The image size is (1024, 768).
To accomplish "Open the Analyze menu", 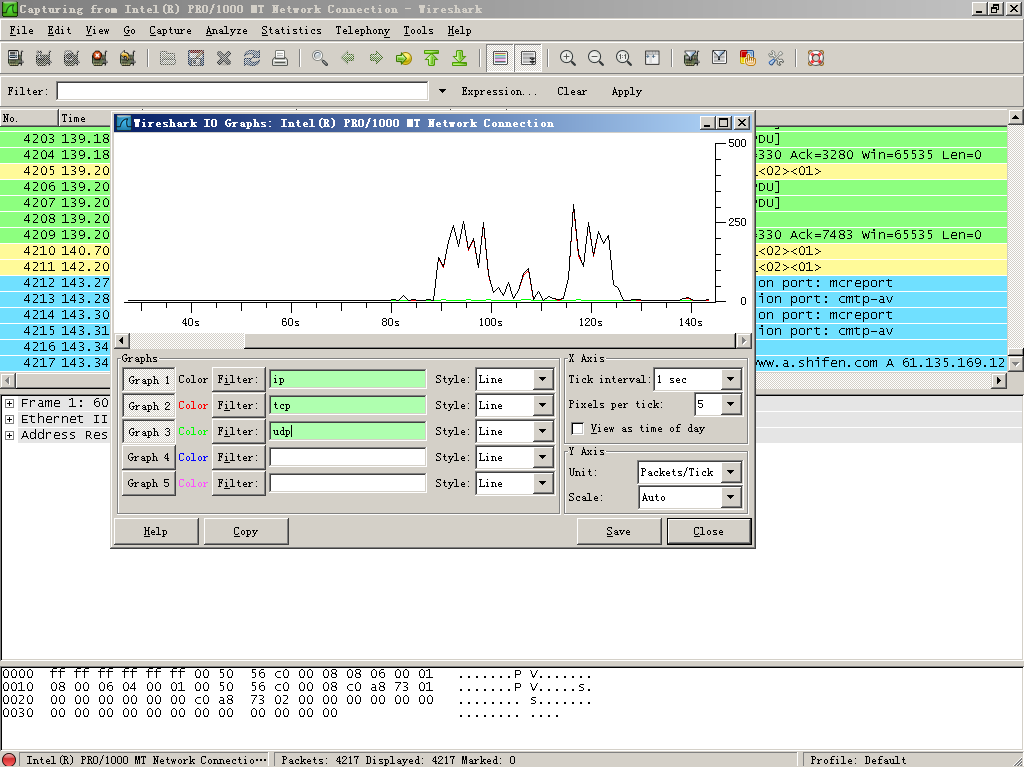I will click(x=226, y=31).
